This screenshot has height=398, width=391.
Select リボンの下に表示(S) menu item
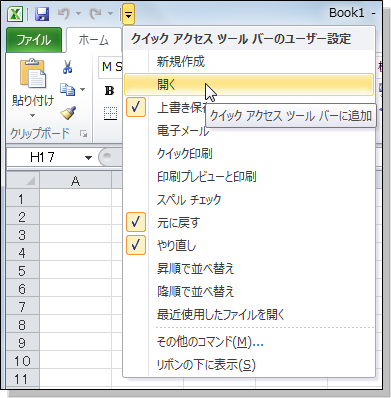click(249, 365)
